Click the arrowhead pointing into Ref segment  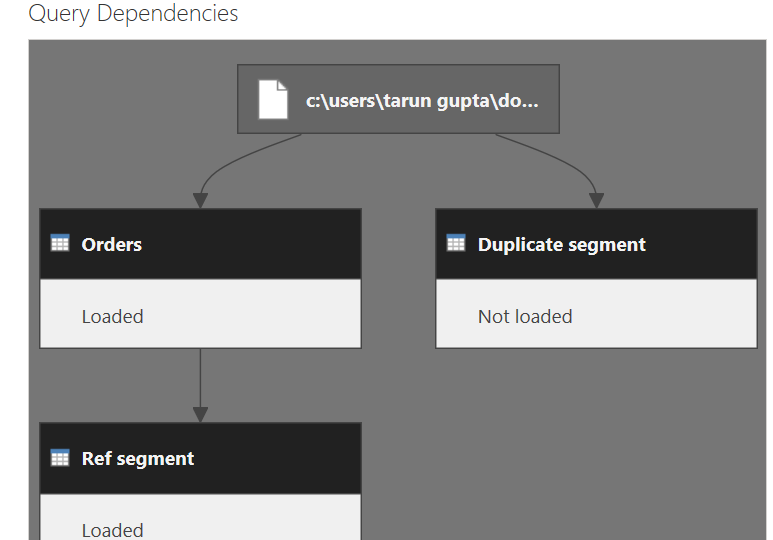pyautogui.click(x=200, y=414)
